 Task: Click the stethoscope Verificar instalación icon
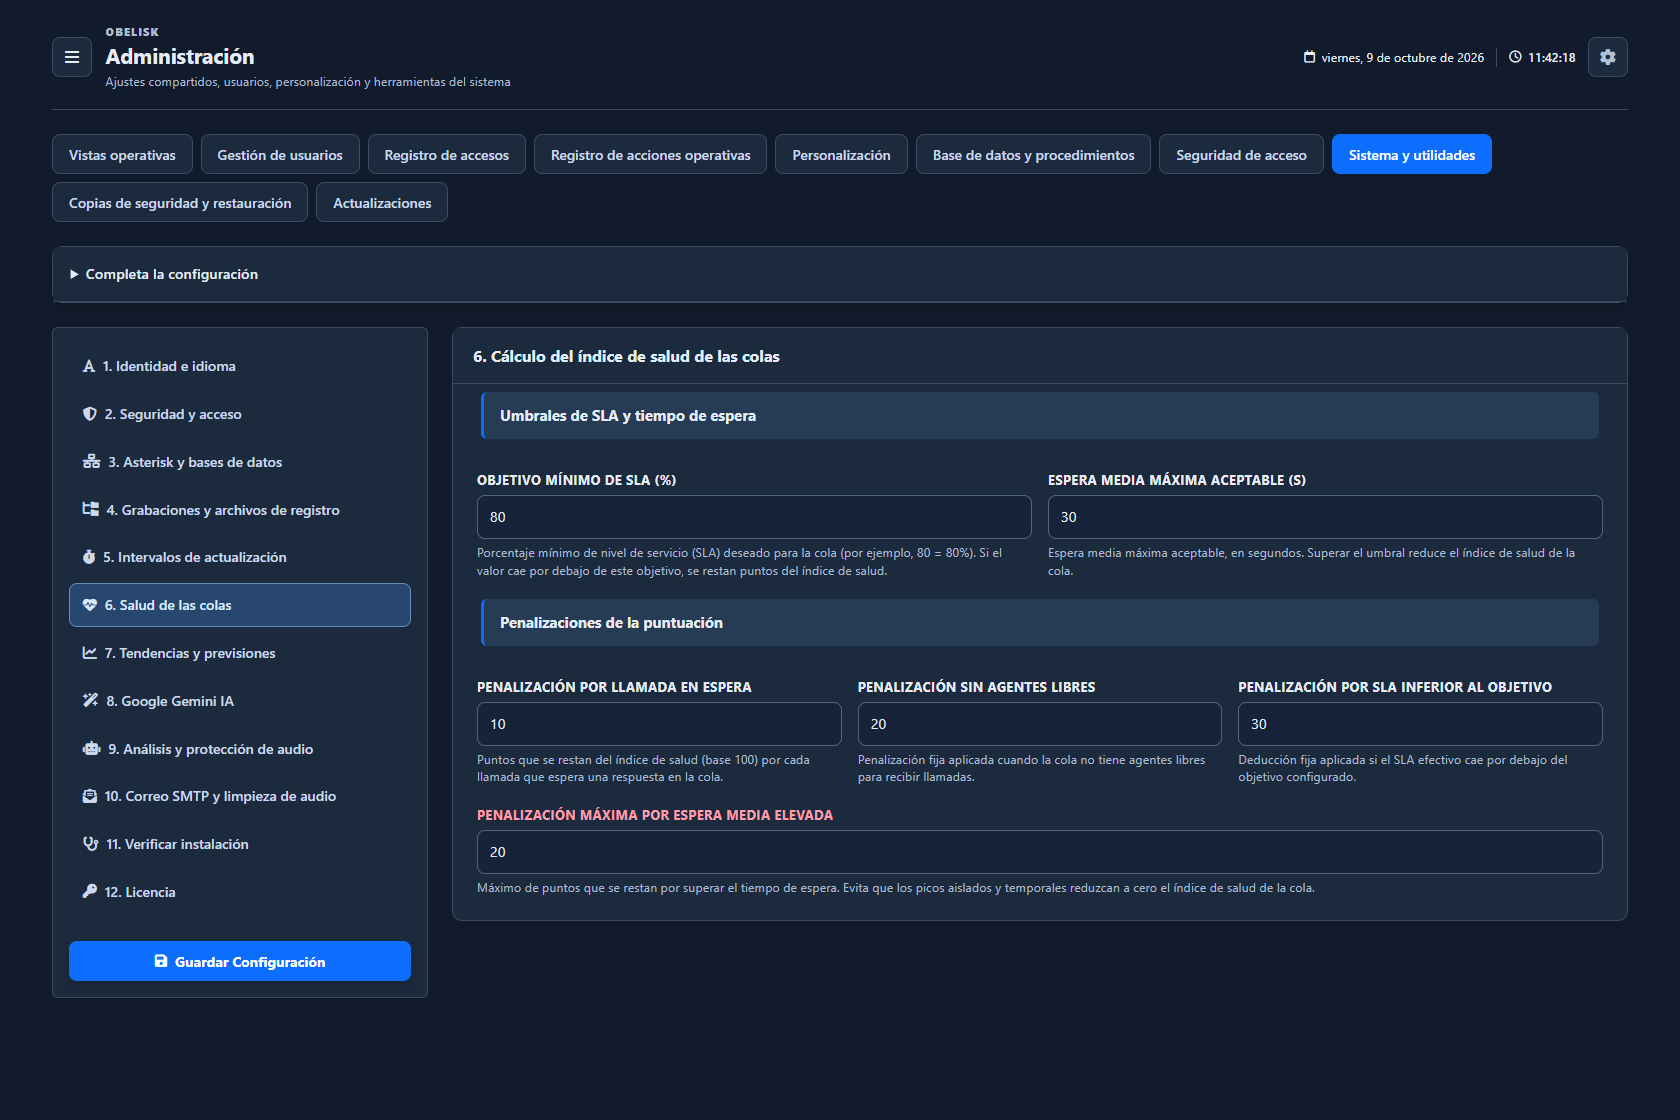90,844
